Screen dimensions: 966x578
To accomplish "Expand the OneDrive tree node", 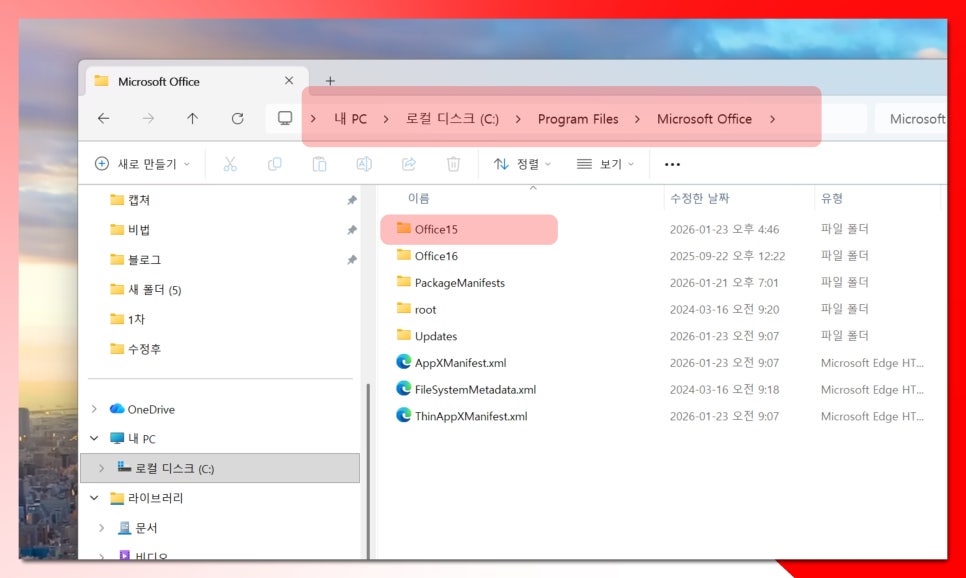I will [94, 409].
